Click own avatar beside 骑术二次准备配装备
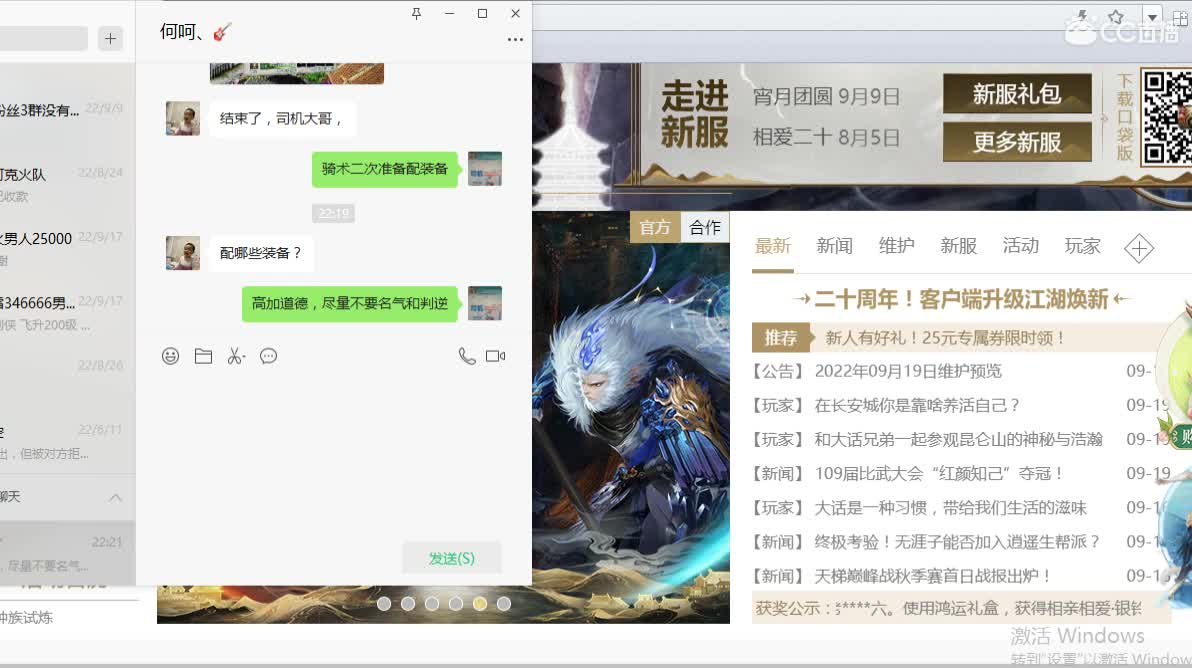The image size is (1192, 668). click(x=485, y=169)
